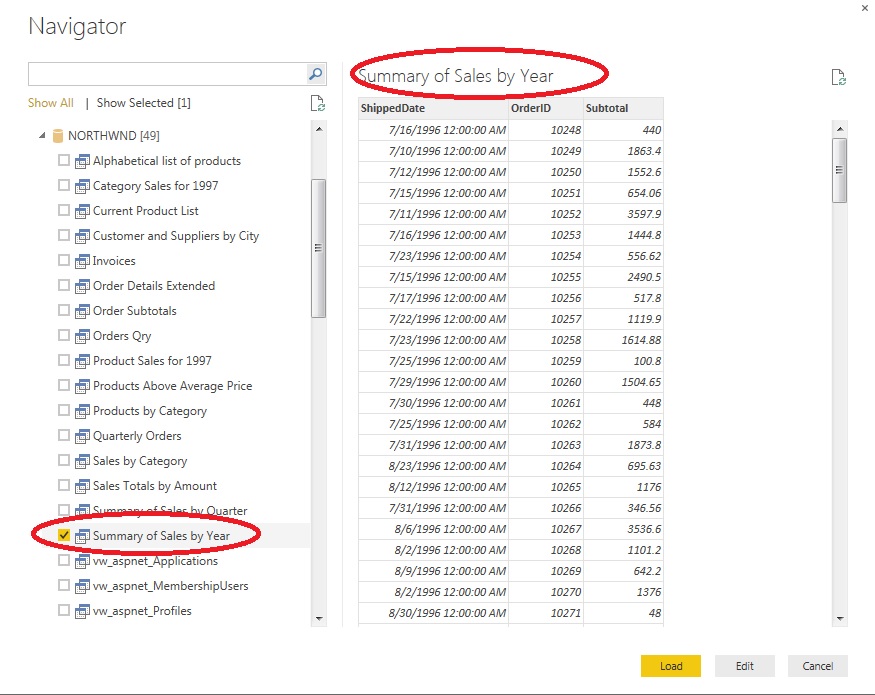
Task: Click the preview refresh icon at top right
Action: coord(839,78)
